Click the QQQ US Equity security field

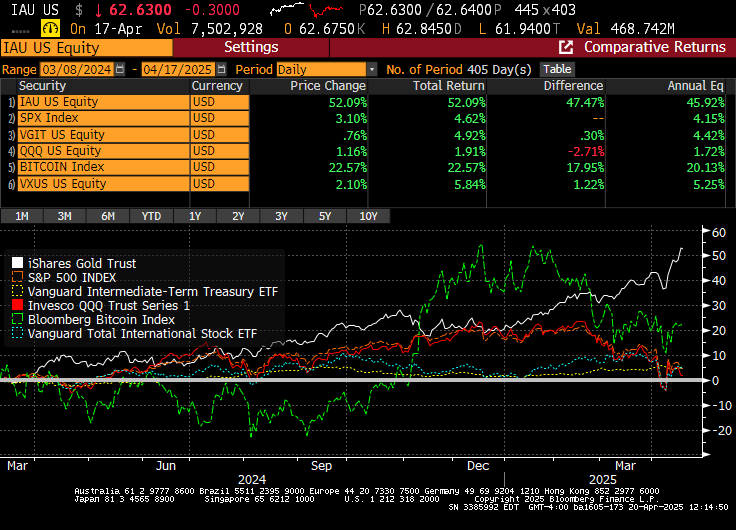pyautogui.click(x=103, y=151)
